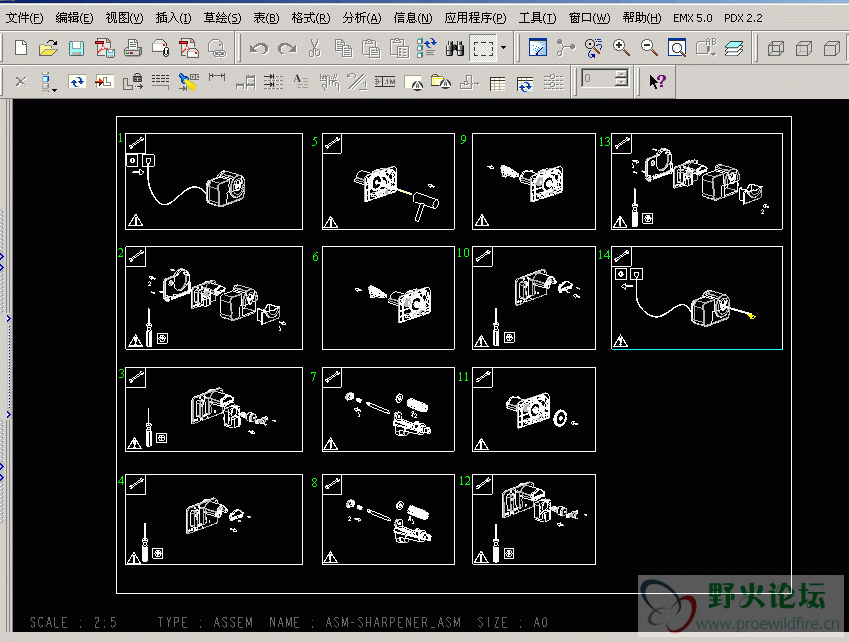Open the EMX 5.0 menu

[693, 18]
